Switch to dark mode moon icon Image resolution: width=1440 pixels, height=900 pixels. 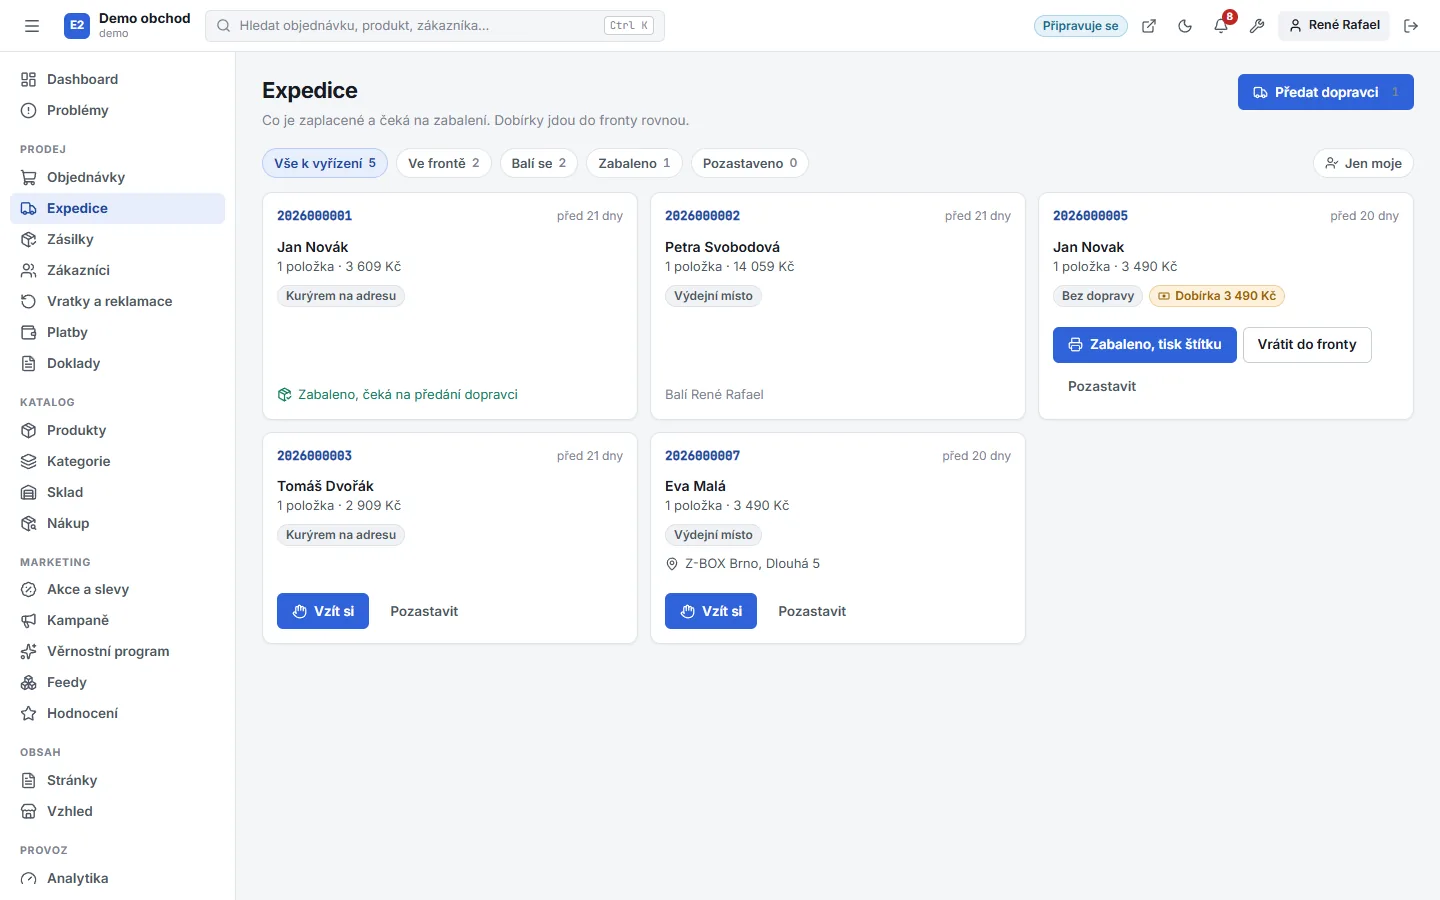[x=1185, y=26]
